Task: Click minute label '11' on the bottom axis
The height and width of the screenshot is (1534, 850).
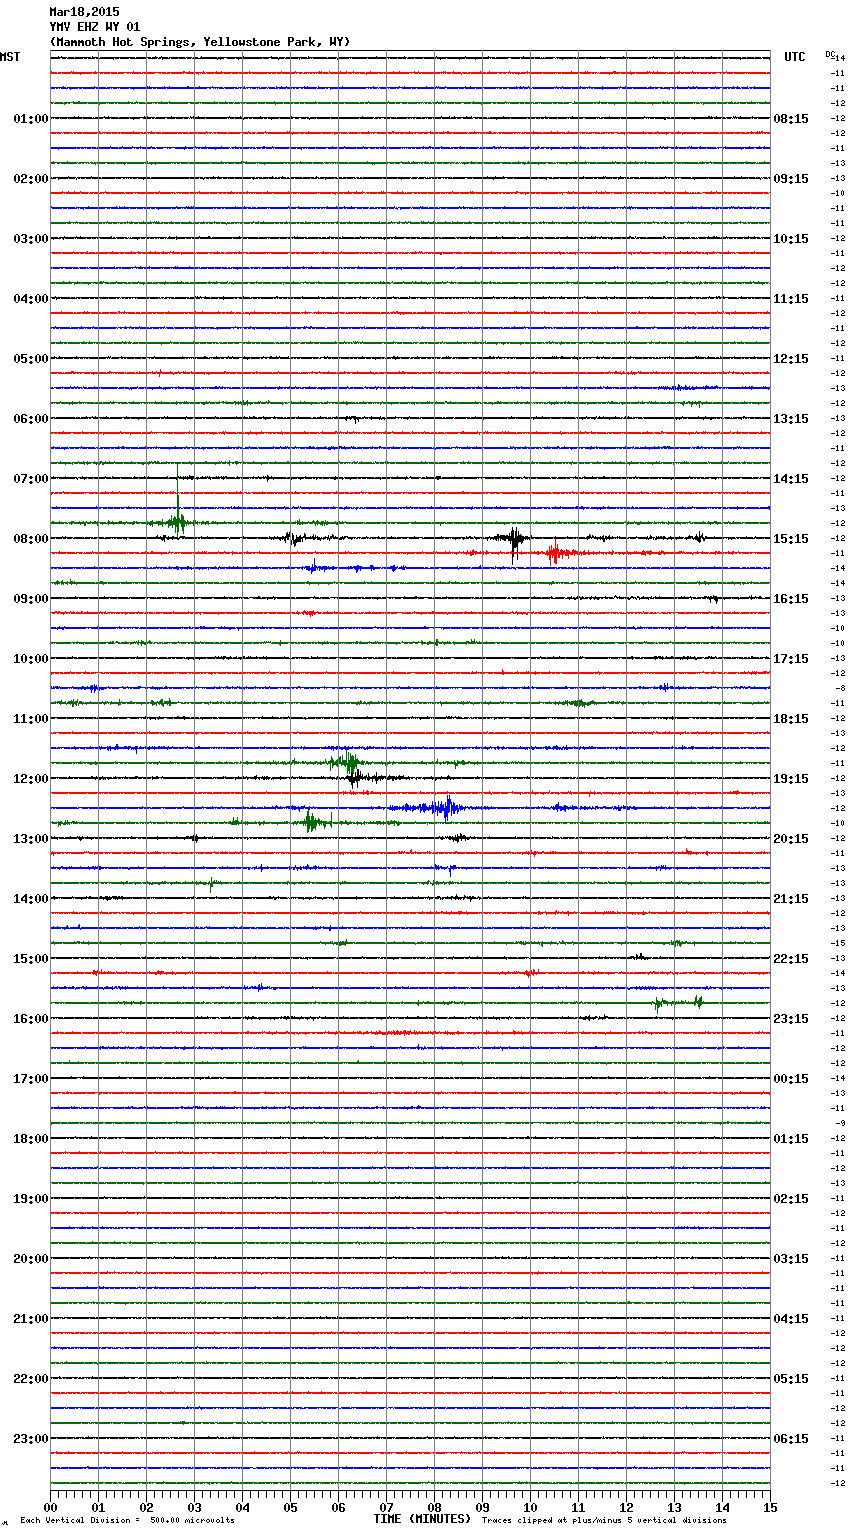Action: (578, 1508)
